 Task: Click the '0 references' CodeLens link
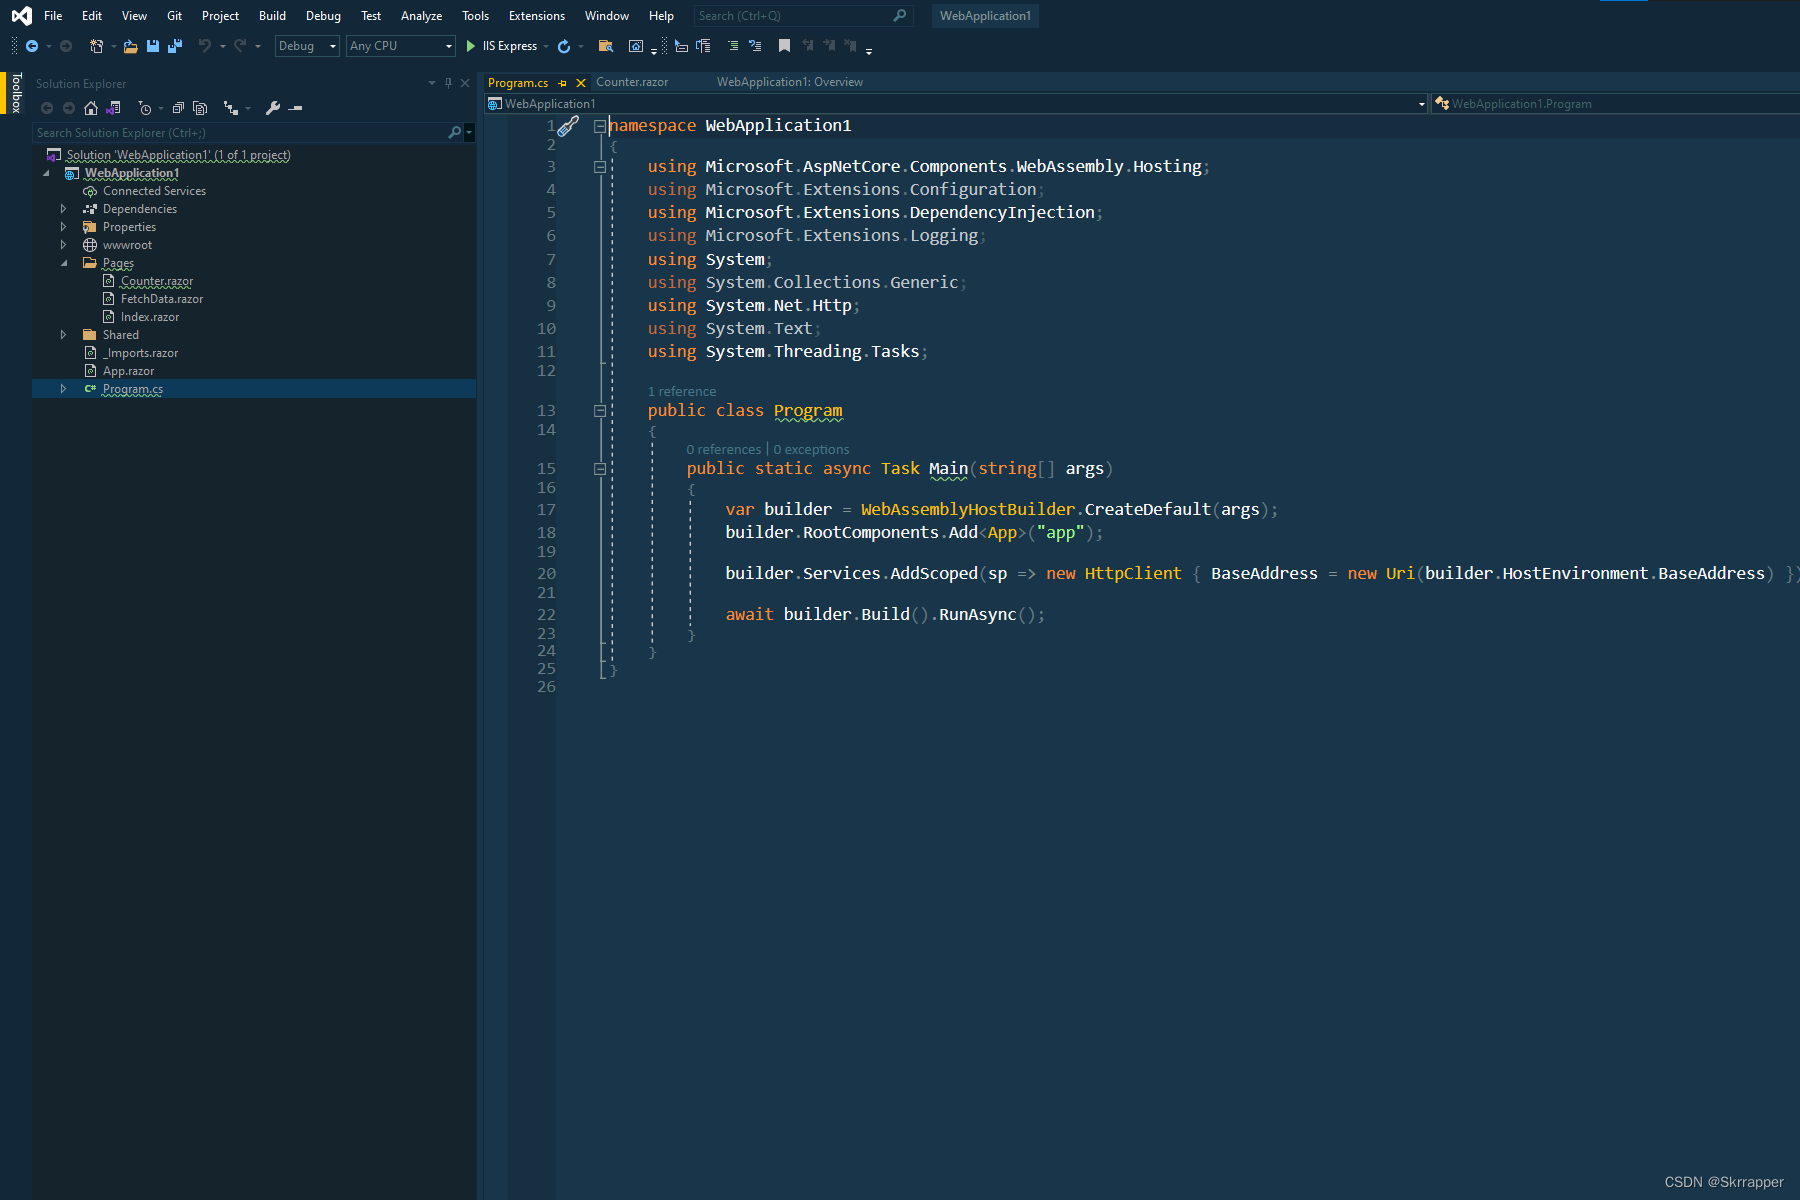[724, 449]
